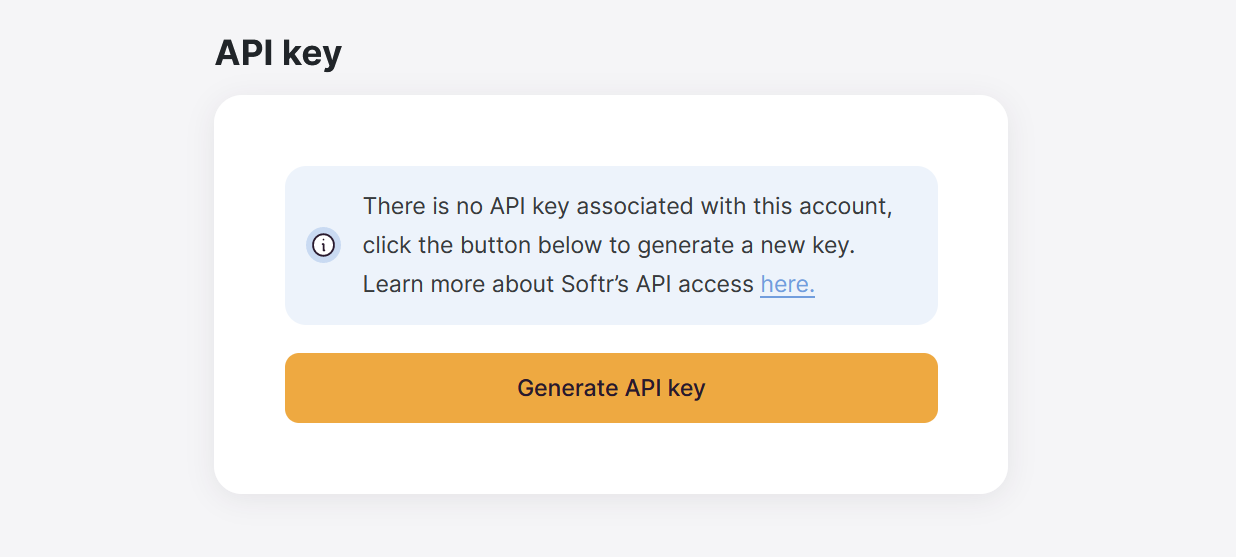Click the word "Learn" in the notice
The width and height of the screenshot is (1236, 557).
coord(393,284)
